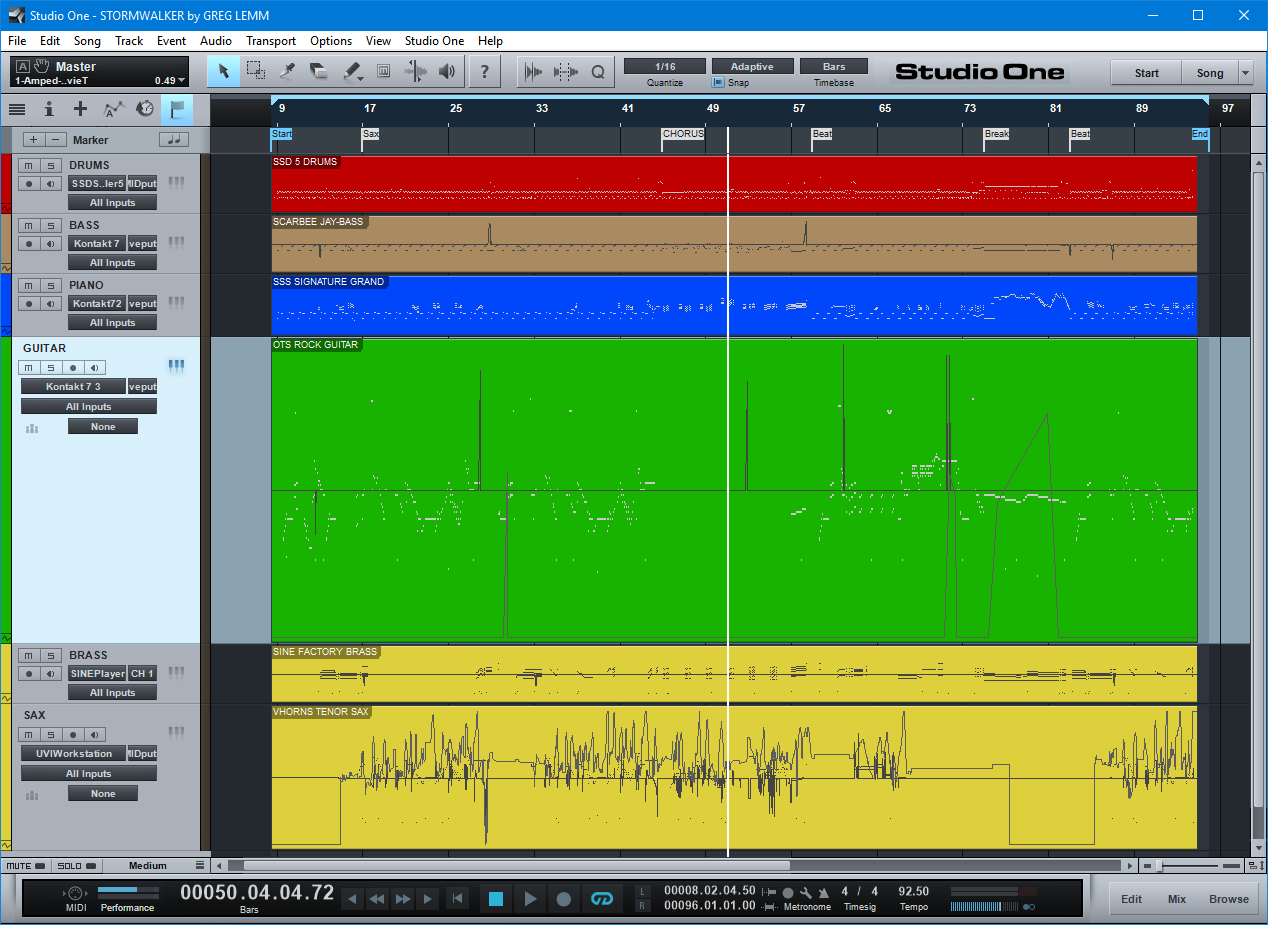1268x925 pixels.
Task: Record-arm the GUITAR track
Action: [72, 367]
